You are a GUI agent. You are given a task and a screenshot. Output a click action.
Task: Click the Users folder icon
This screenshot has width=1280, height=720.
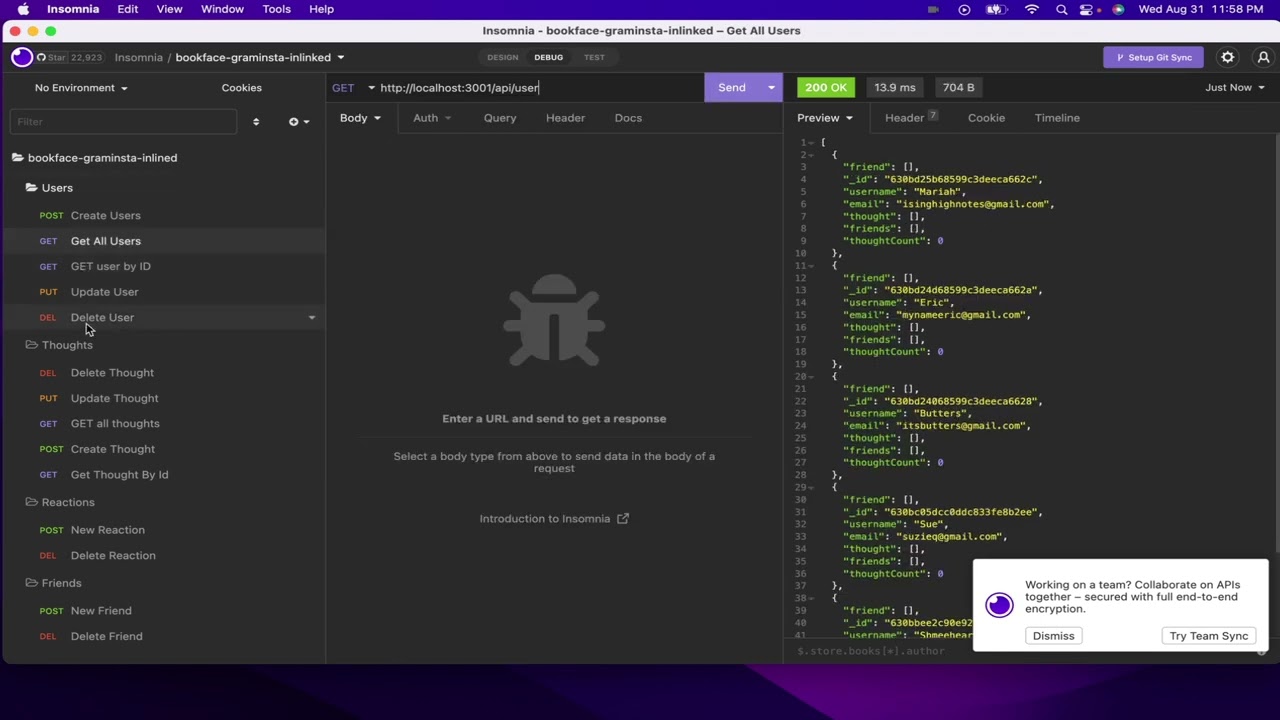coord(32,188)
